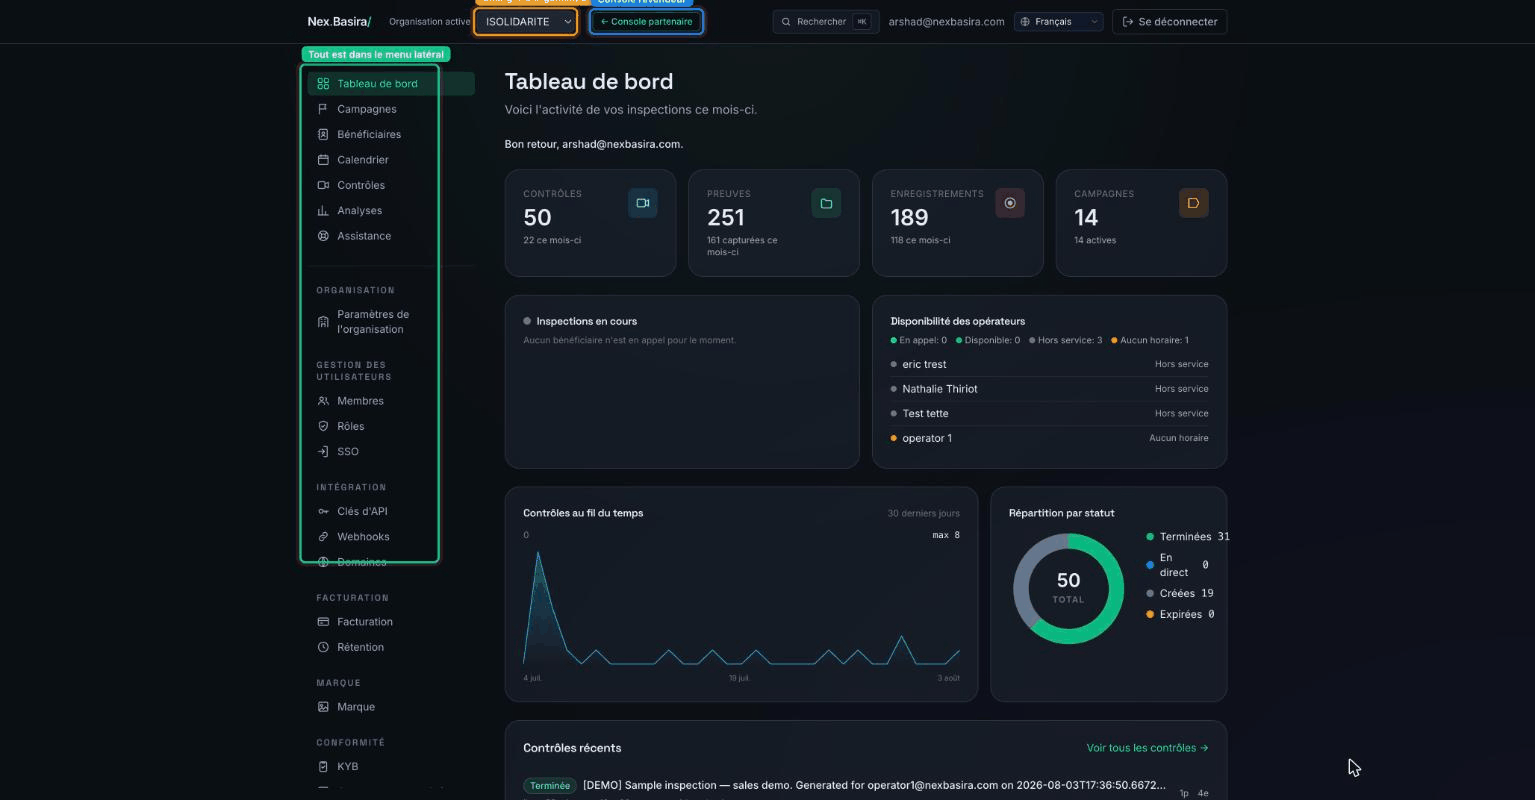Click the Marque image icon

[323, 707]
